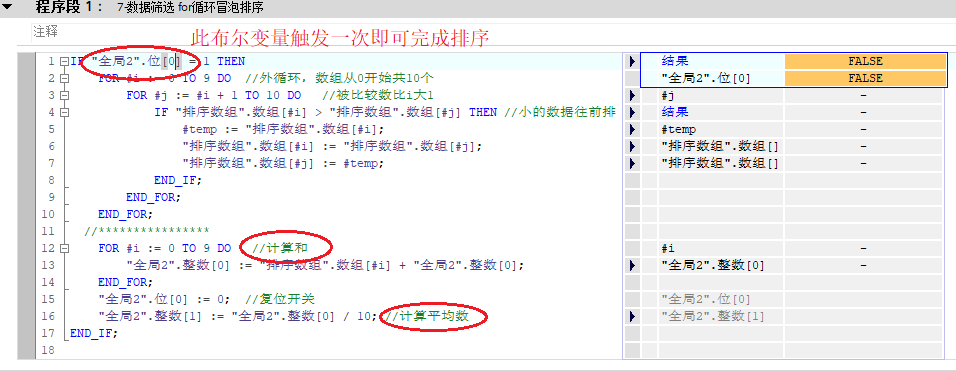The image size is (956, 371).
Task: Click the arrow icon beside "全局2".整数[0] watch row
Action: pos(632,266)
